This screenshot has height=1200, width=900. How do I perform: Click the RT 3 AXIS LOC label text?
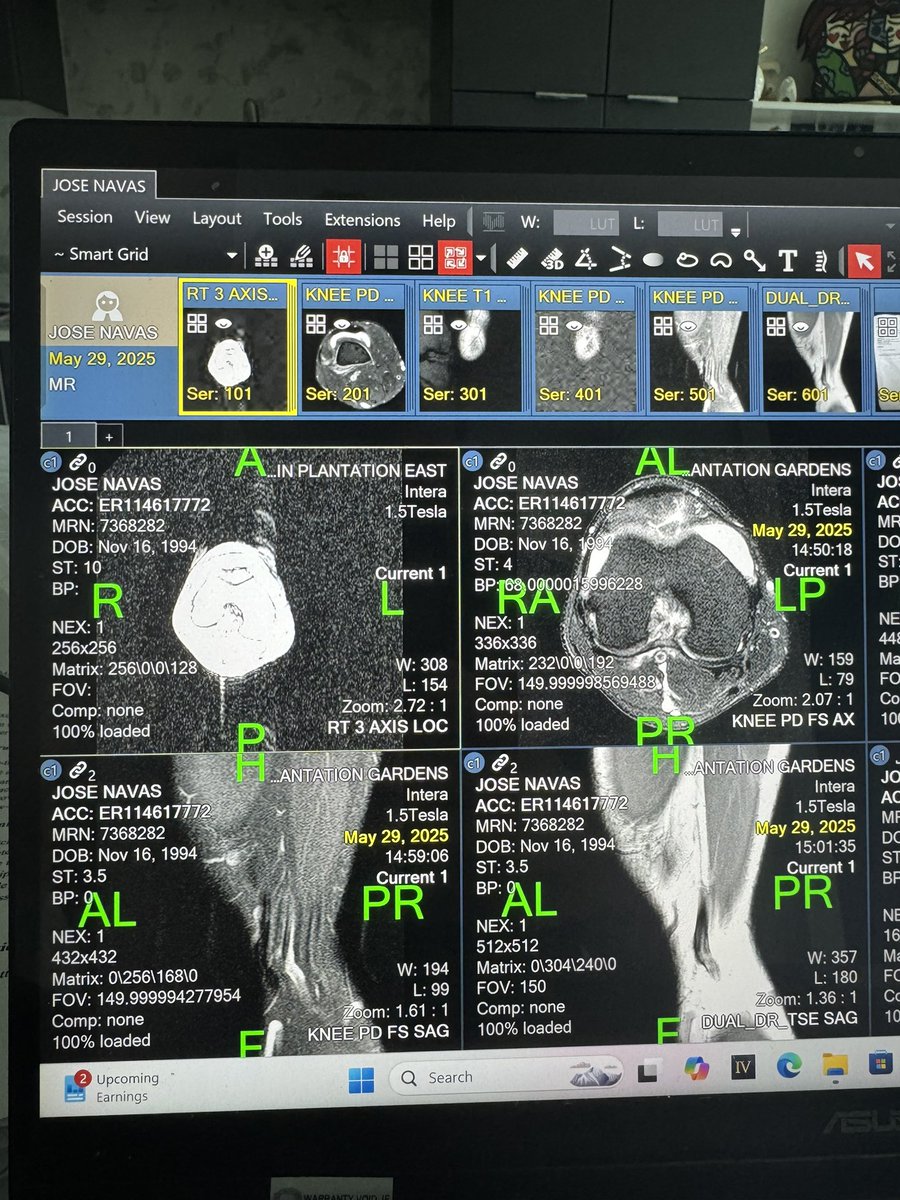tap(387, 726)
